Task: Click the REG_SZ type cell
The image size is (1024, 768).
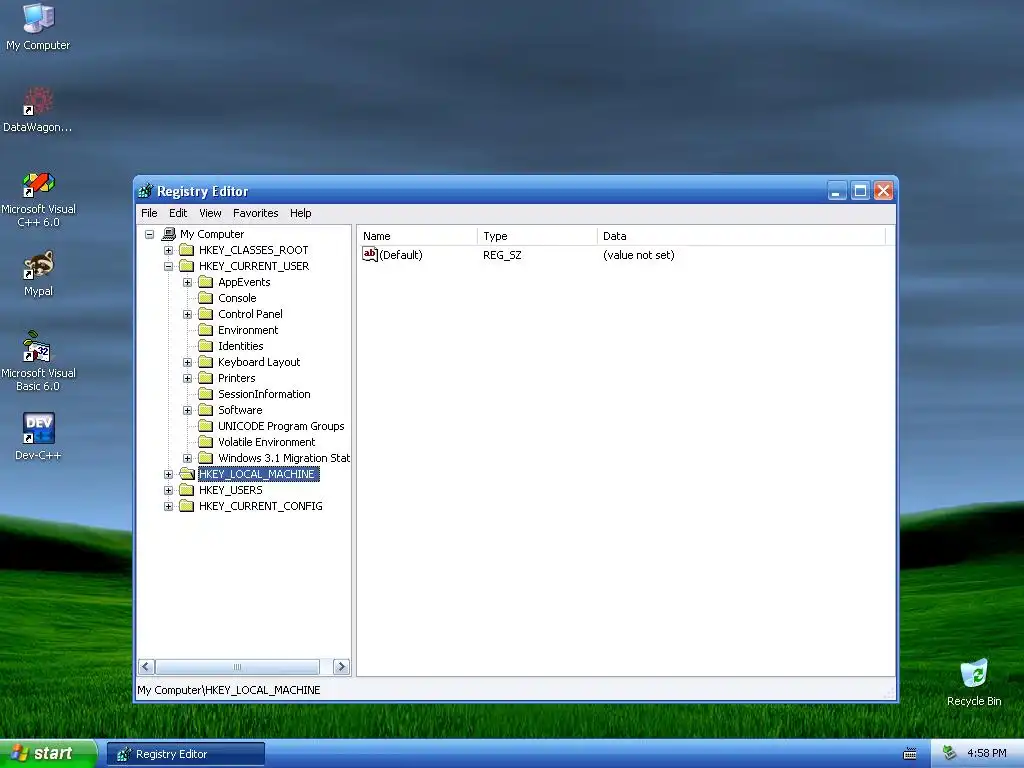Action: [x=502, y=255]
